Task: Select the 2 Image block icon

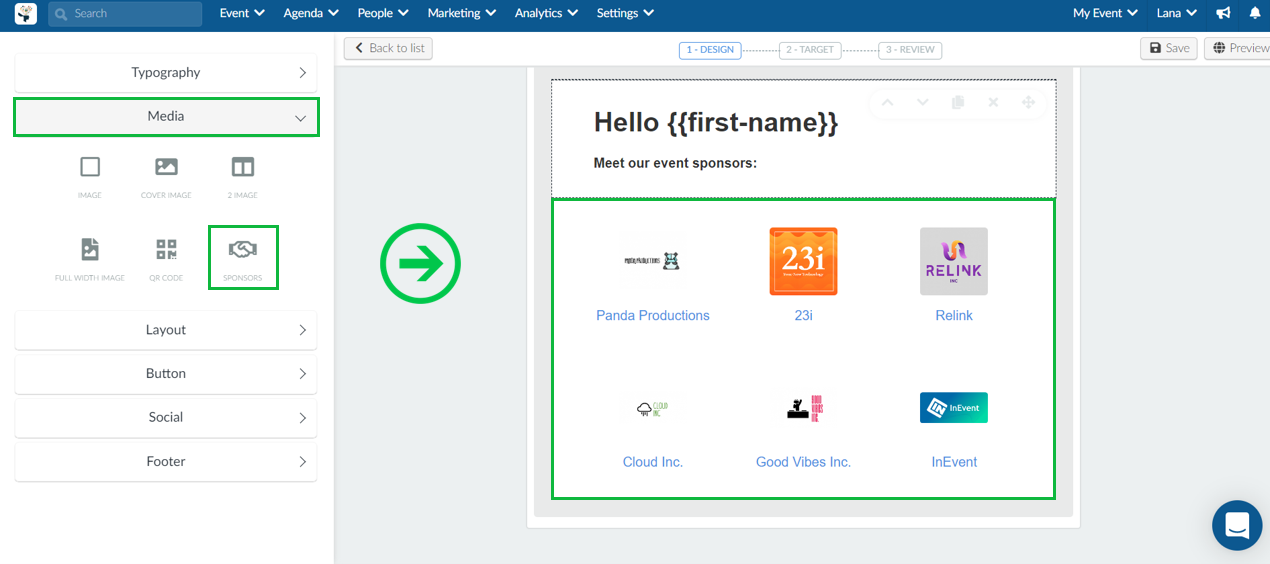Action: point(243,167)
